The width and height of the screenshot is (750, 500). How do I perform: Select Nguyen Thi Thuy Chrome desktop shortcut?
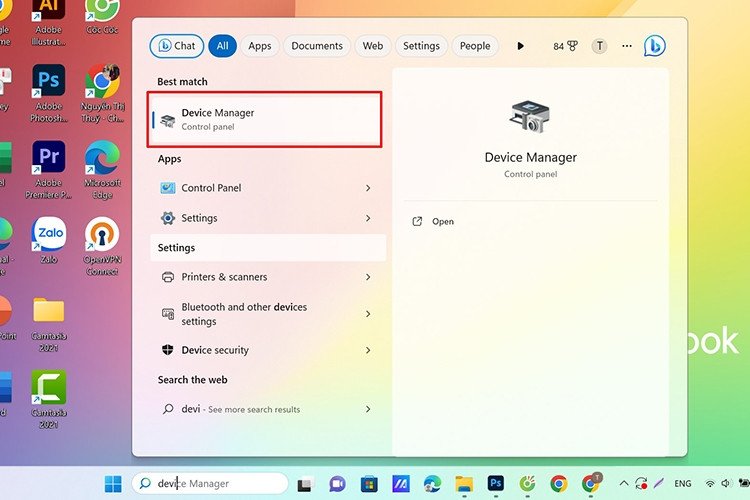pos(102,93)
